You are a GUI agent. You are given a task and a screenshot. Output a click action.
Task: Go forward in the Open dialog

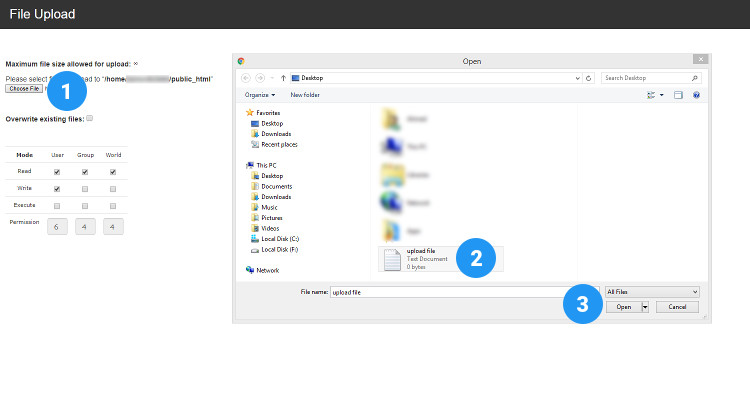[260, 78]
